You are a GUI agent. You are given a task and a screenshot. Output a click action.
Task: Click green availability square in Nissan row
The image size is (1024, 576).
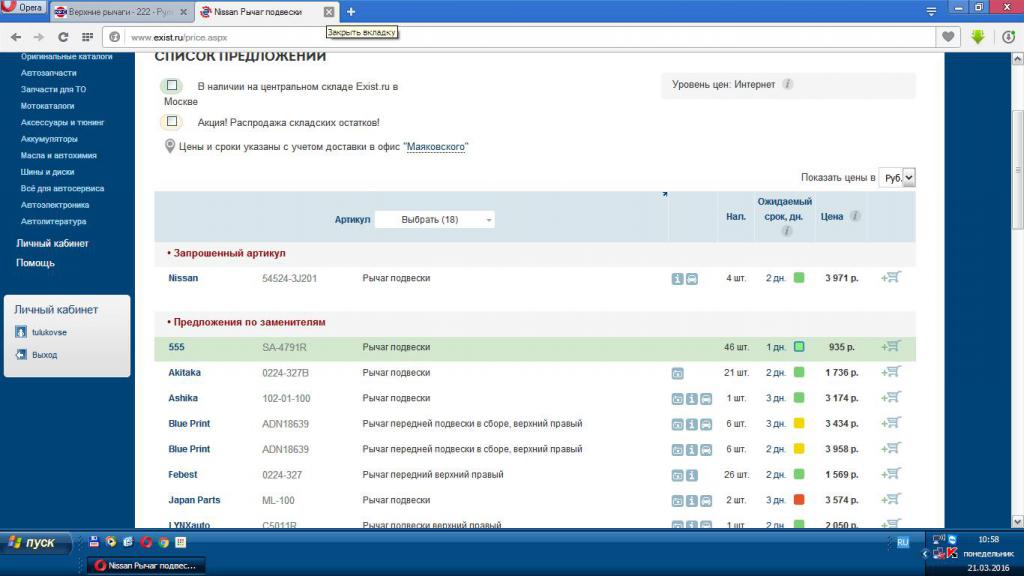pyautogui.click(x=799, y=278)
